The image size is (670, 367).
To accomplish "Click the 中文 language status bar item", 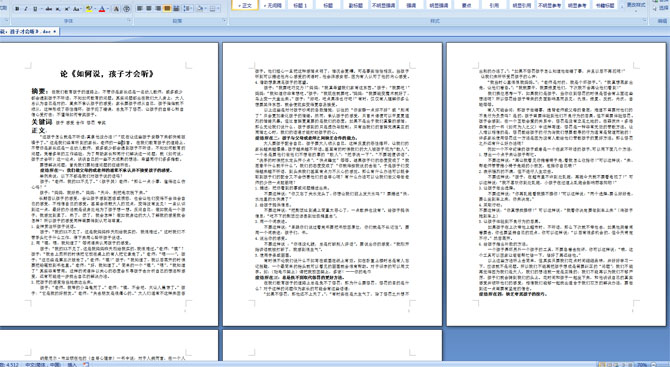I will click(x=42, y=364).
